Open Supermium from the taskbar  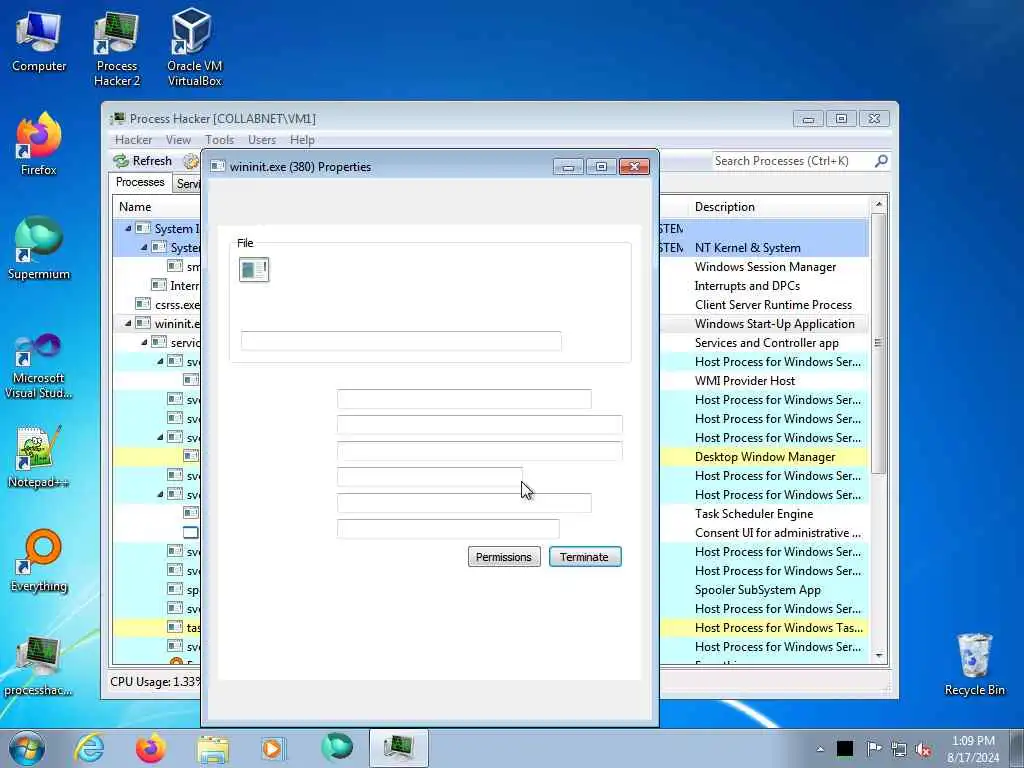coord(337,747)
